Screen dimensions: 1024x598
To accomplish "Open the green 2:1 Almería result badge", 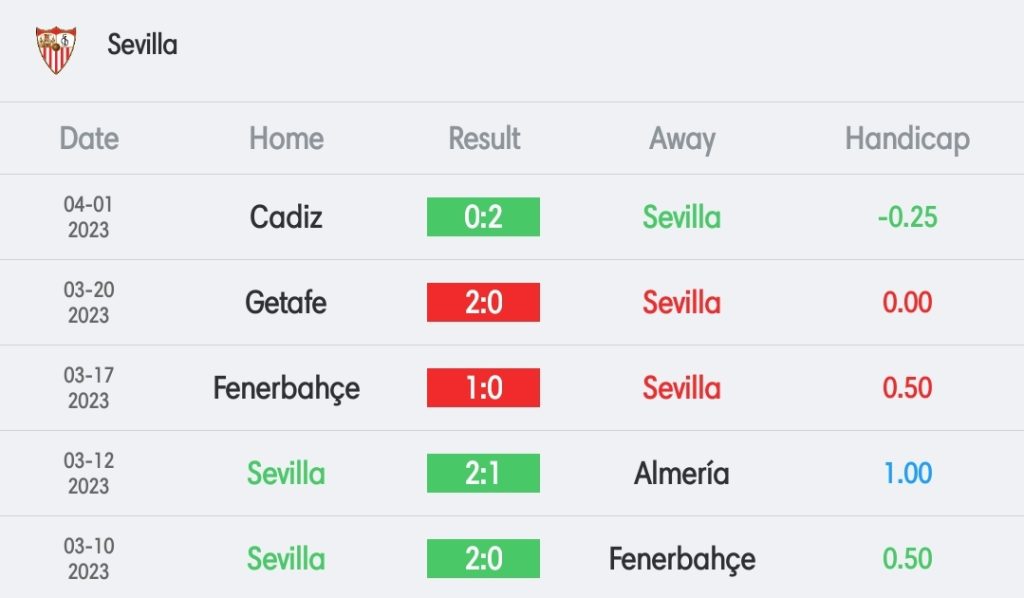I will [483, 473].
